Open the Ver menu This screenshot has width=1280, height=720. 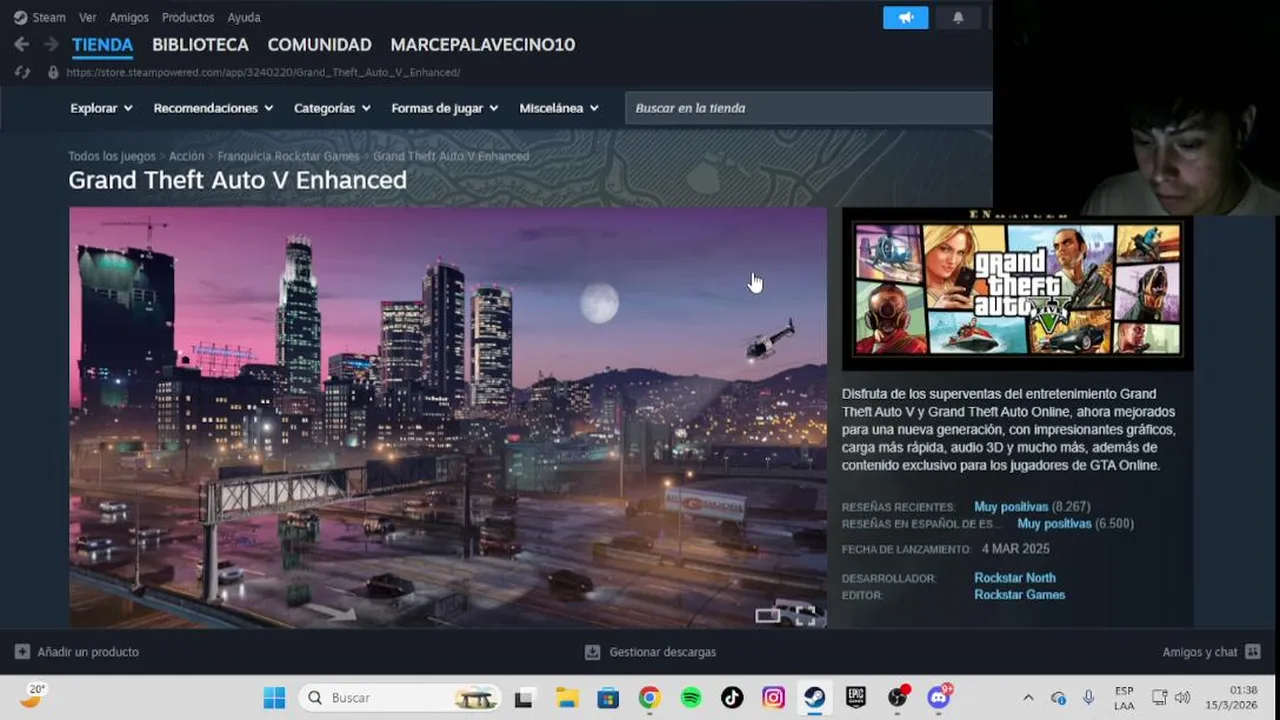pos(88,17)
